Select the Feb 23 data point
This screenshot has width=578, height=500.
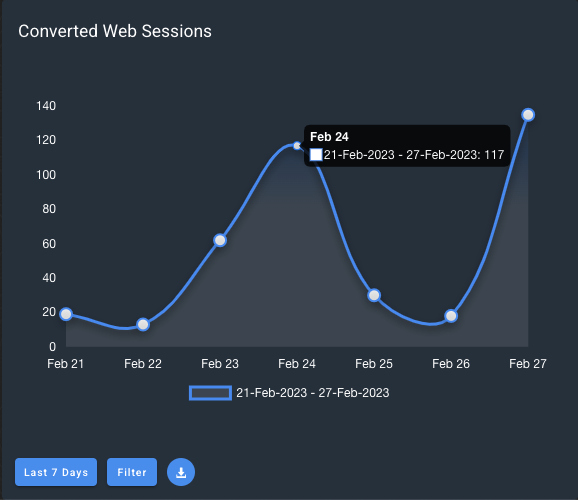[220, 240]
